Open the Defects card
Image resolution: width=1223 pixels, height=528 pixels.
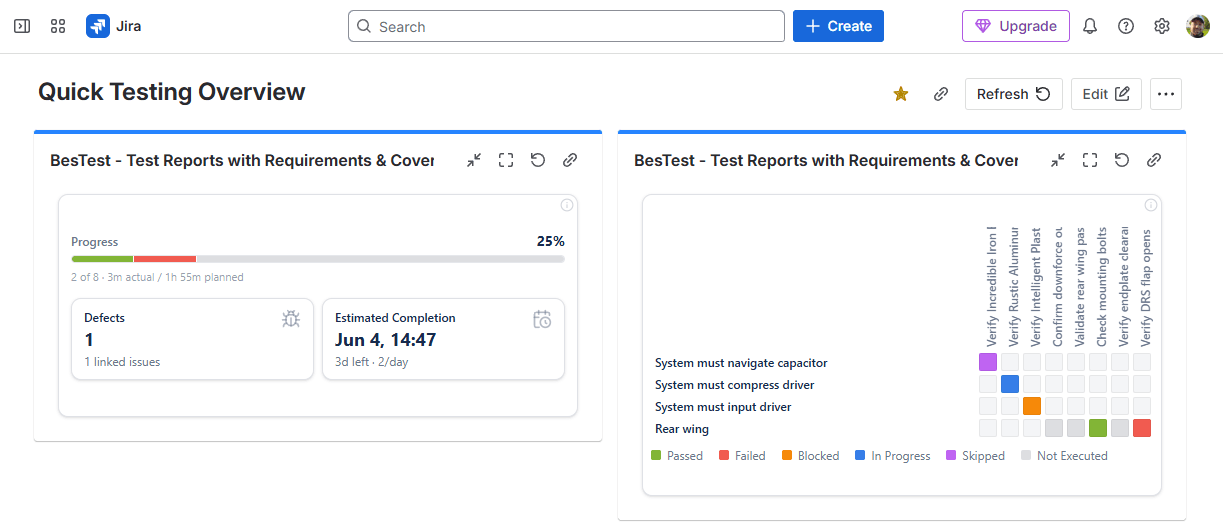pos(192,339)
